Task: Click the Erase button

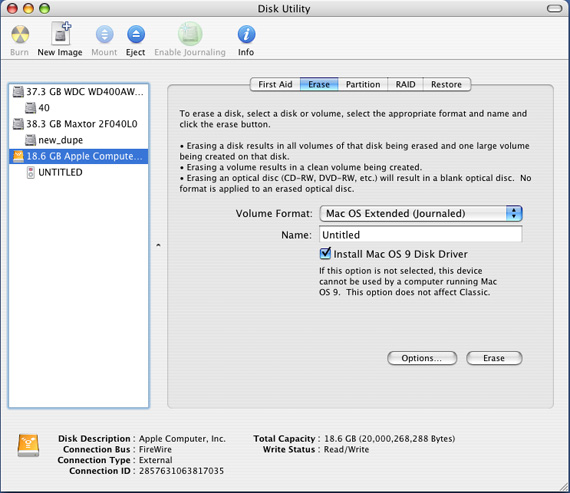Action: click(494, 358)
